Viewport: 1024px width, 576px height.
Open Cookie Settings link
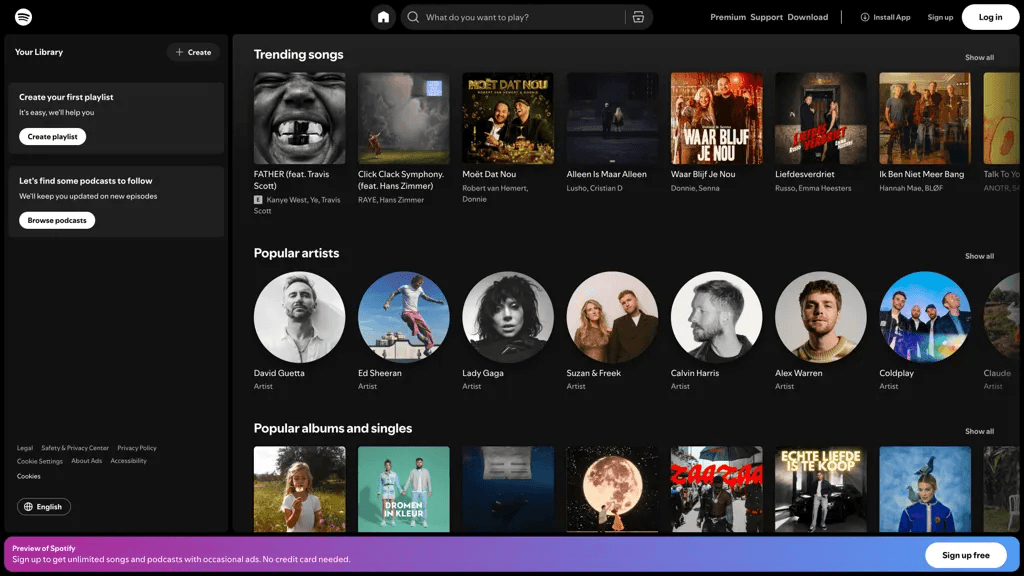(x=40, y=461)
